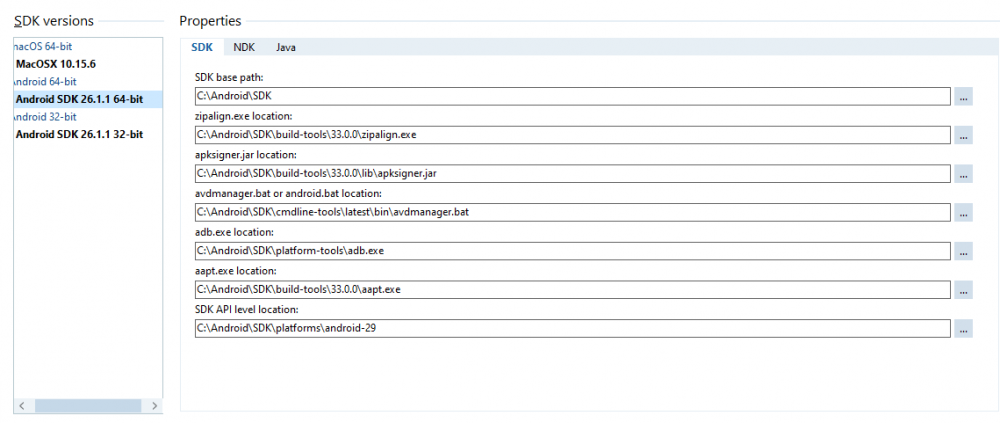Click the 'adb.exe location:' label
Screen dimensions: 1000x423
point(234,232)
